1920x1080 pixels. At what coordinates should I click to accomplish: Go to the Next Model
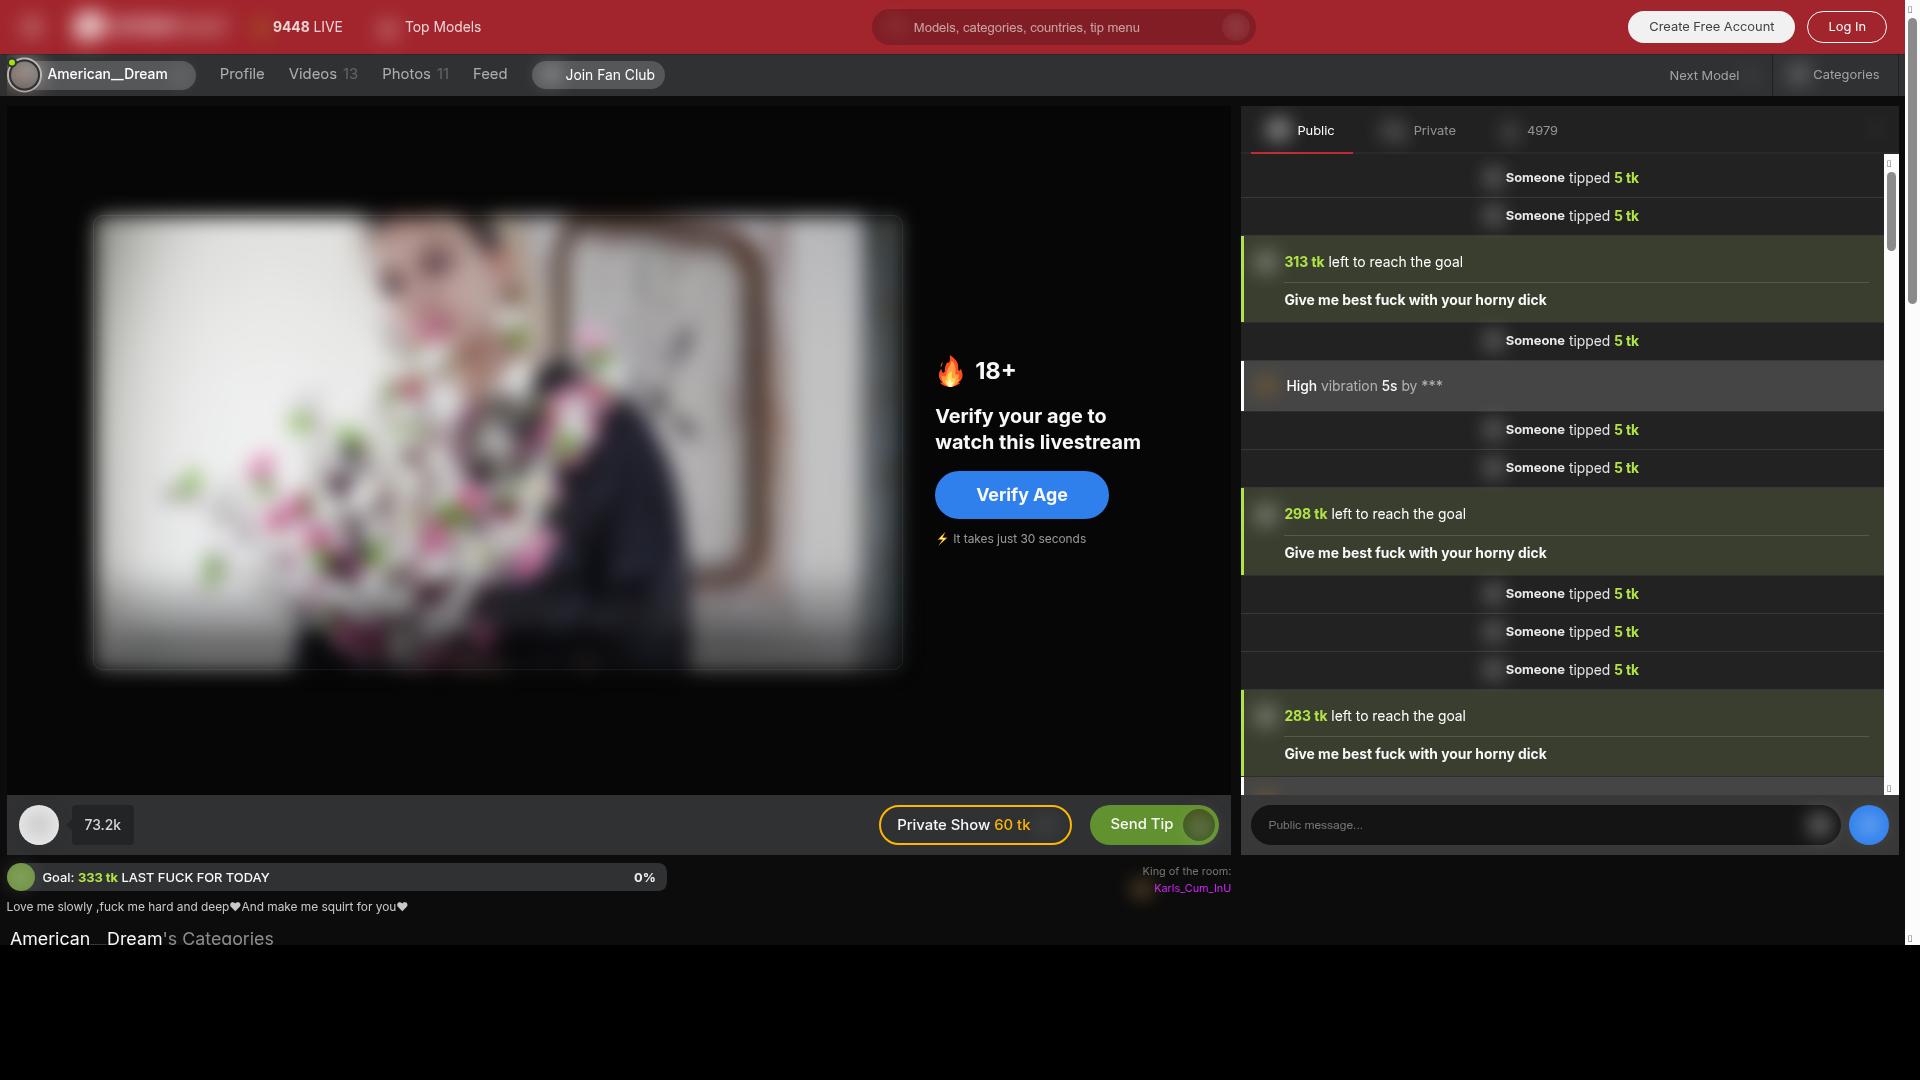pyautogui.click(x=1704, y=76)
